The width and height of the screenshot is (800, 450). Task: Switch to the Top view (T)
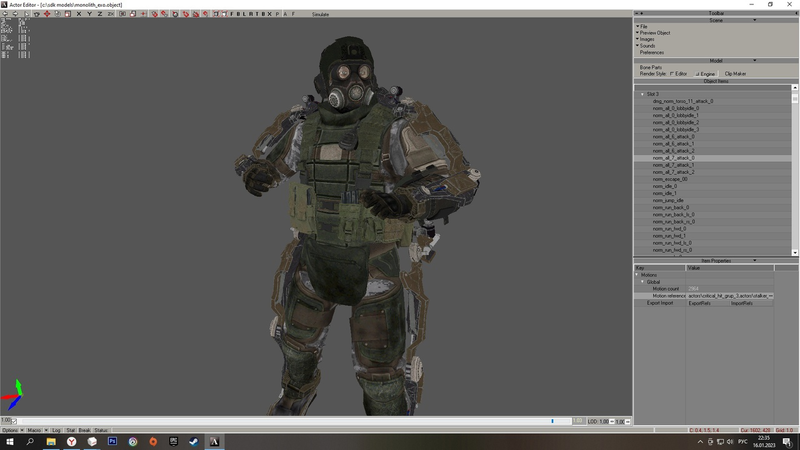257,14
